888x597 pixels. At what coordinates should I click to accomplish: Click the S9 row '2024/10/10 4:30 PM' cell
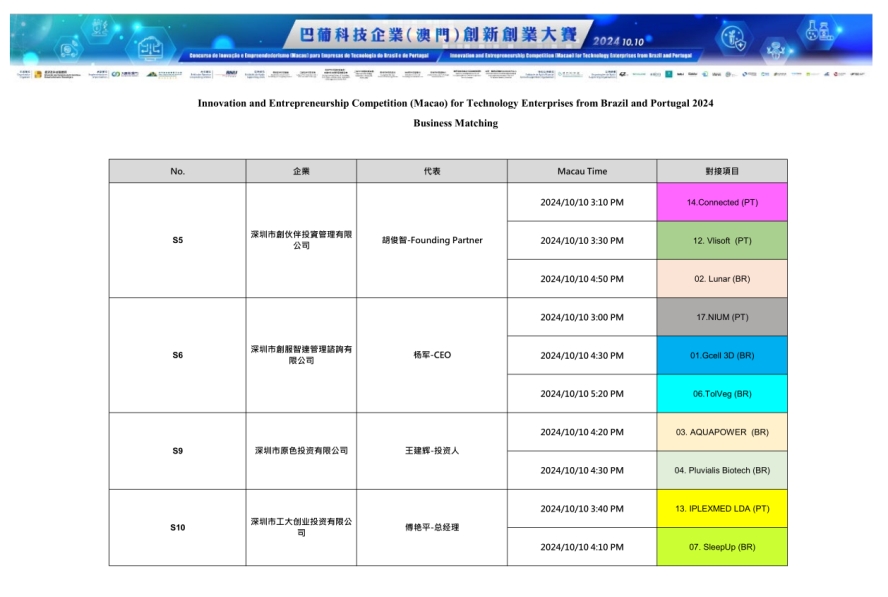[582, 470]
